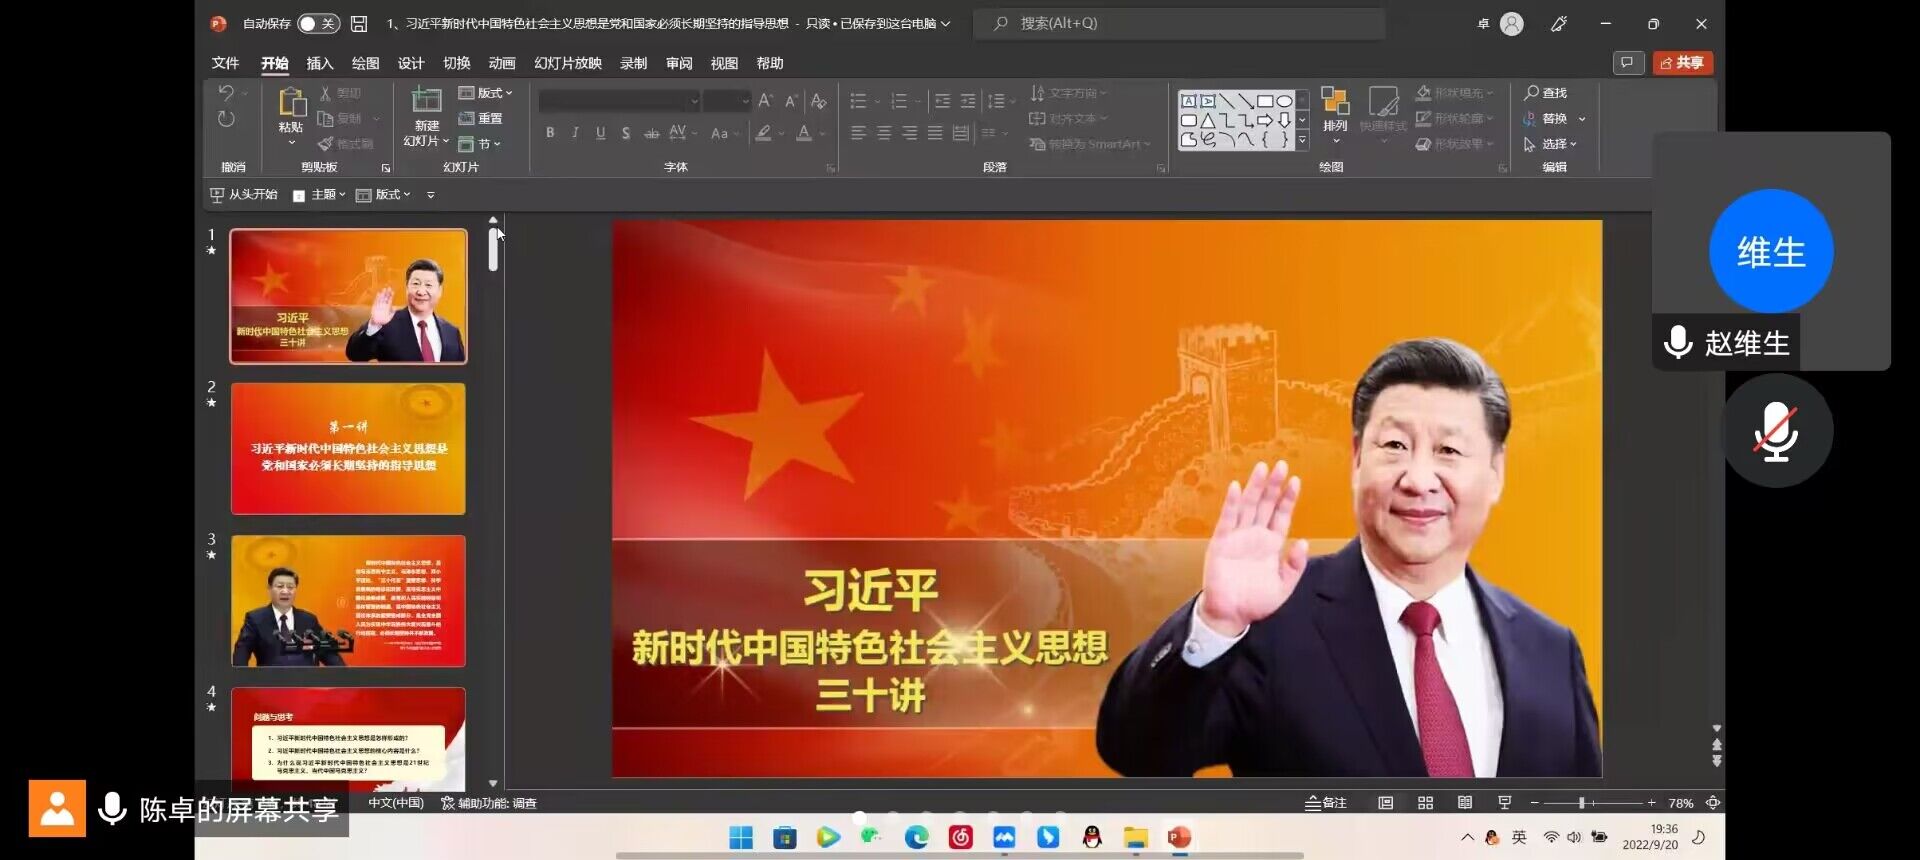The width and height of the screenshot is (1920, 860).
Task: Toggle the crossed-out microphone mute button
Action: click(1776, 432)
